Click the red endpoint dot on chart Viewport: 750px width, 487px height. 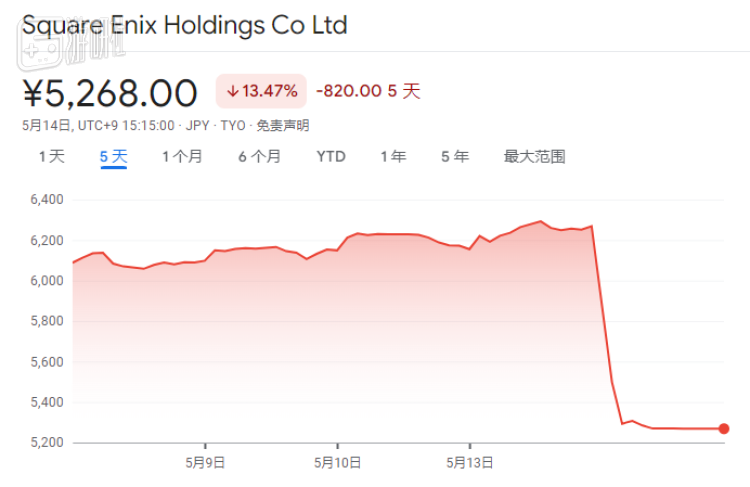(724, 429)
